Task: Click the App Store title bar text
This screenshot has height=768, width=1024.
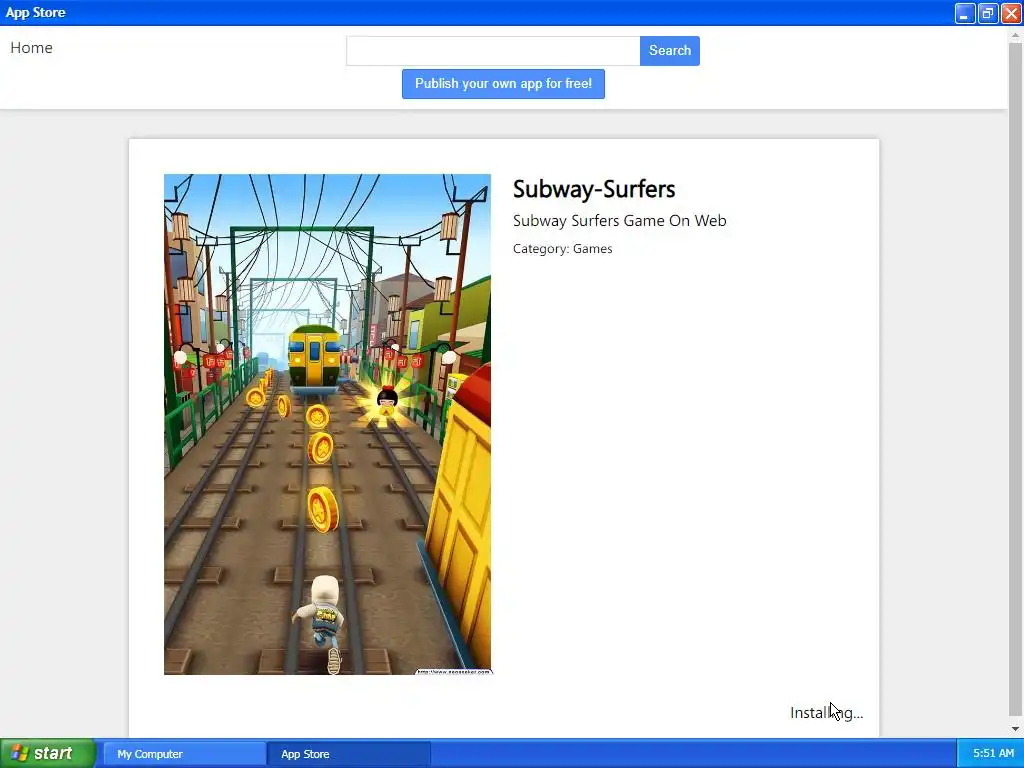Action: [x=35, y=12]
